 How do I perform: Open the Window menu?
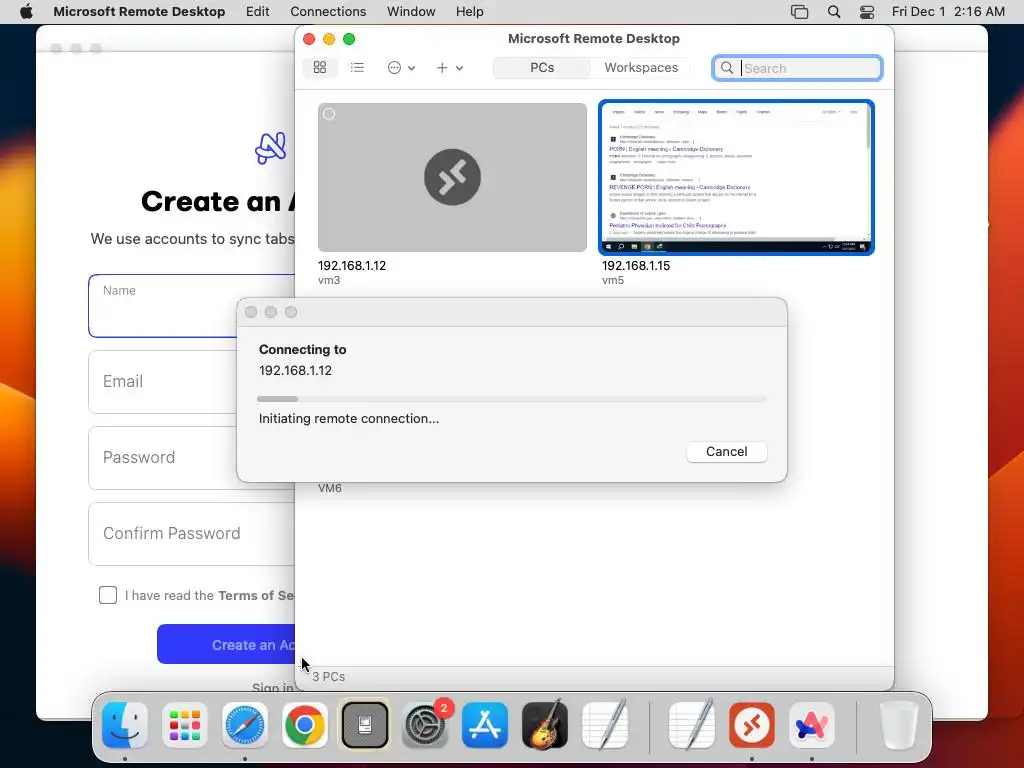(411, 11)
